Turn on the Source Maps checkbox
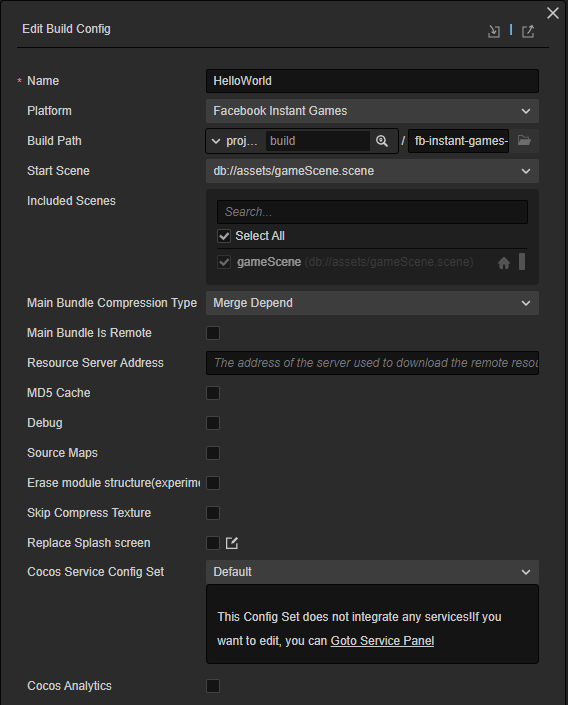Screen dimensions: 568x705 (213, 453)
